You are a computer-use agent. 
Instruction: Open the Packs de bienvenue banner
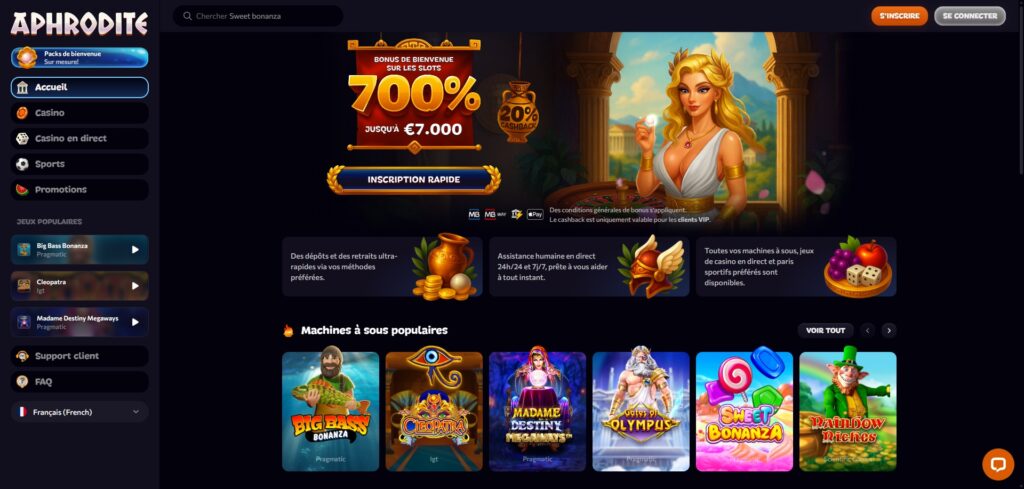tap(80, 57)
